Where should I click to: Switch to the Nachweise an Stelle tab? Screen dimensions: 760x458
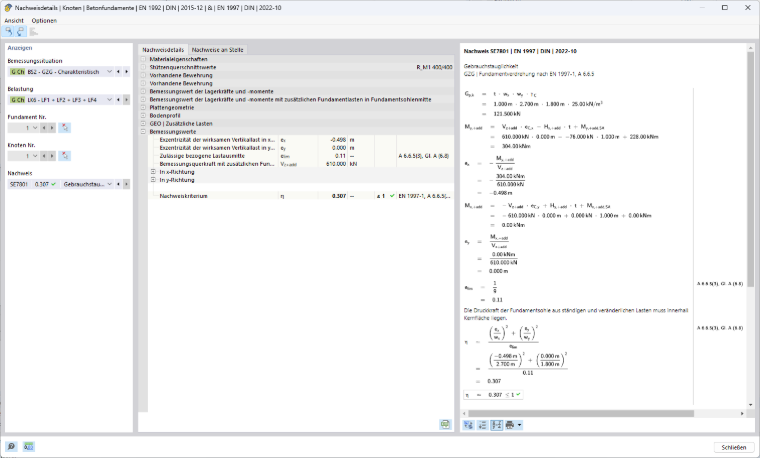tap(217, 50)
